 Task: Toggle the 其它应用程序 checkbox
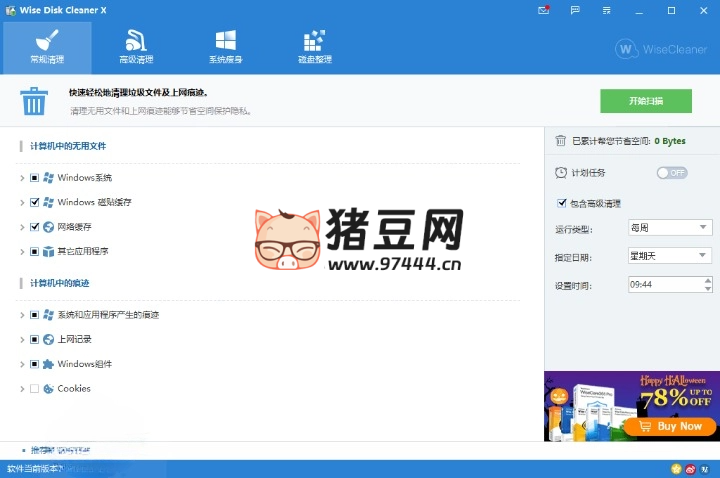pos(34,252)
